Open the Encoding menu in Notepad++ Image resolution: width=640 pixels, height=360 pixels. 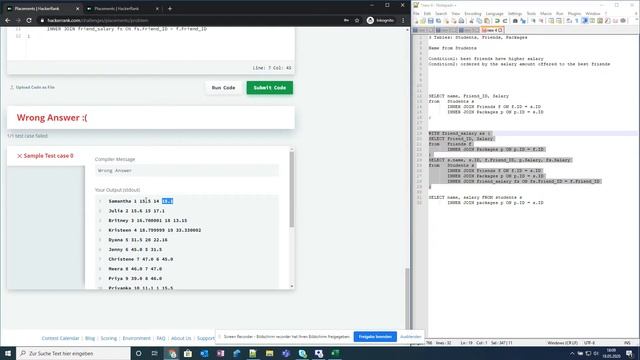[473, 13]
